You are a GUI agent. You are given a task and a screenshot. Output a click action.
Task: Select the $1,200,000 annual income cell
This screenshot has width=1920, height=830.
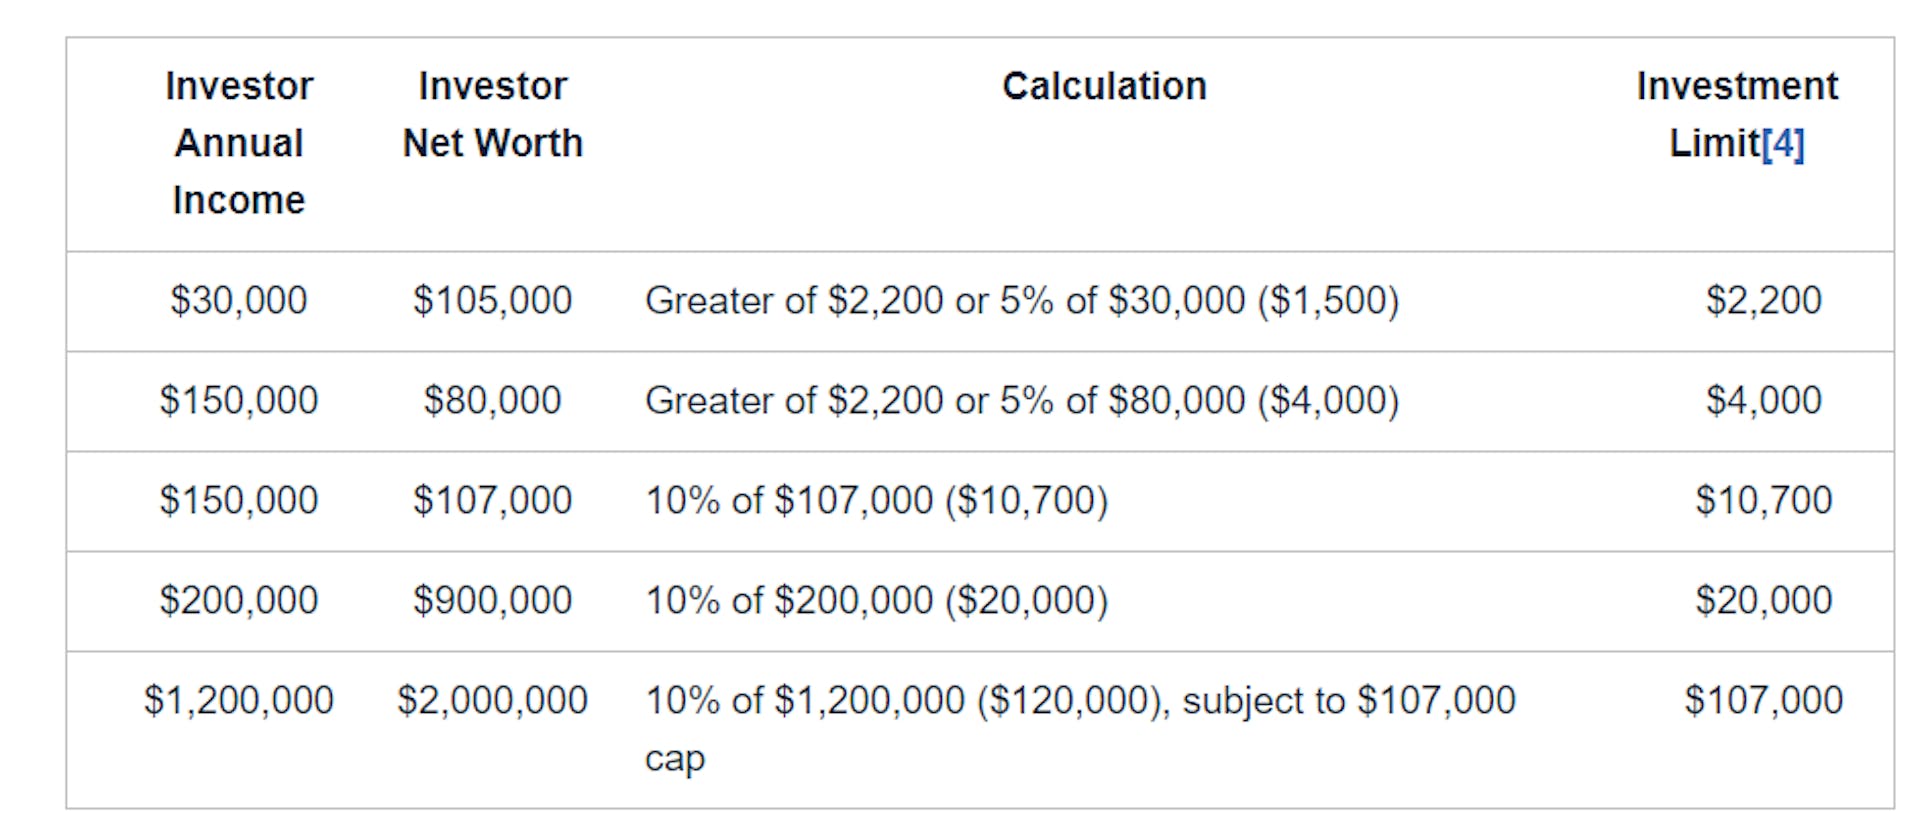point(239,700)
